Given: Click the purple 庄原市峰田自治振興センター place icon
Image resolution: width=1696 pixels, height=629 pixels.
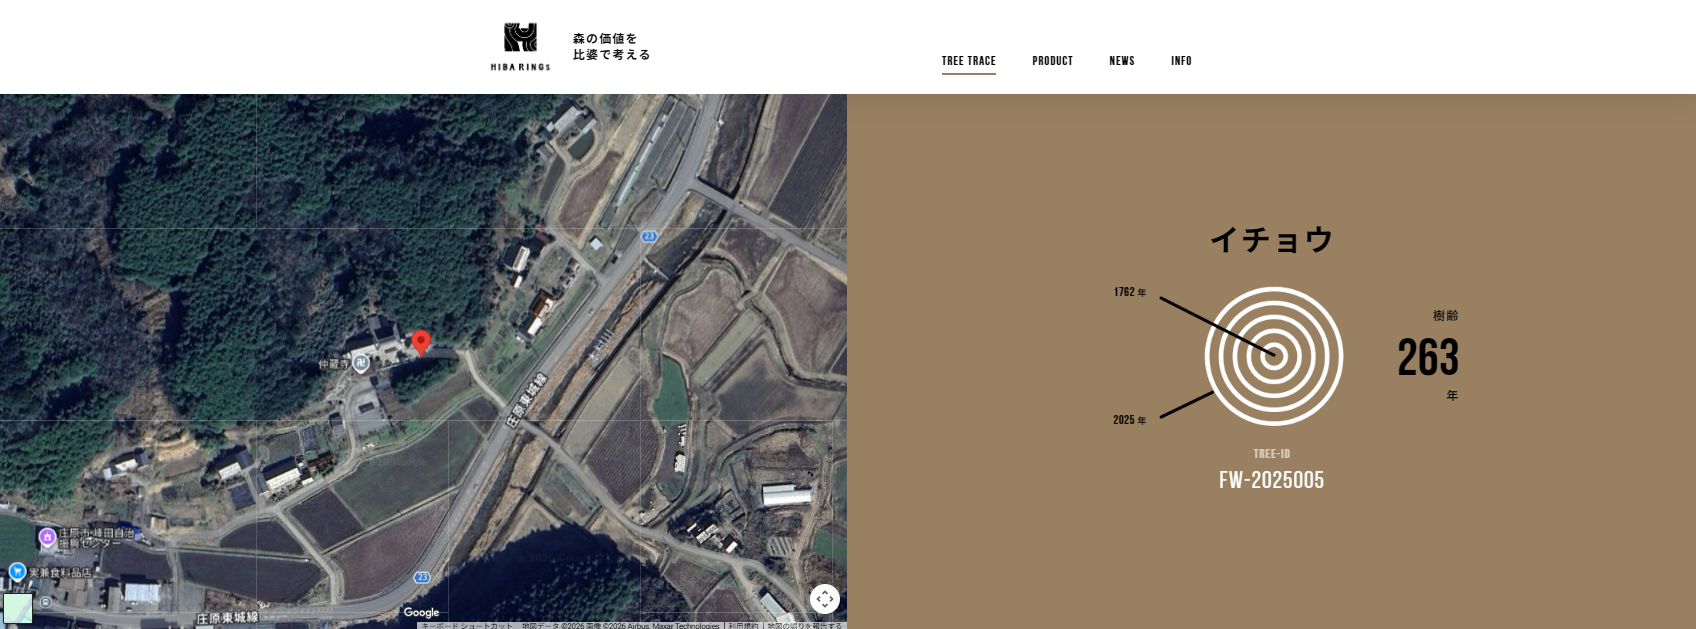Looking at the screenshot, I should [47, 538].
